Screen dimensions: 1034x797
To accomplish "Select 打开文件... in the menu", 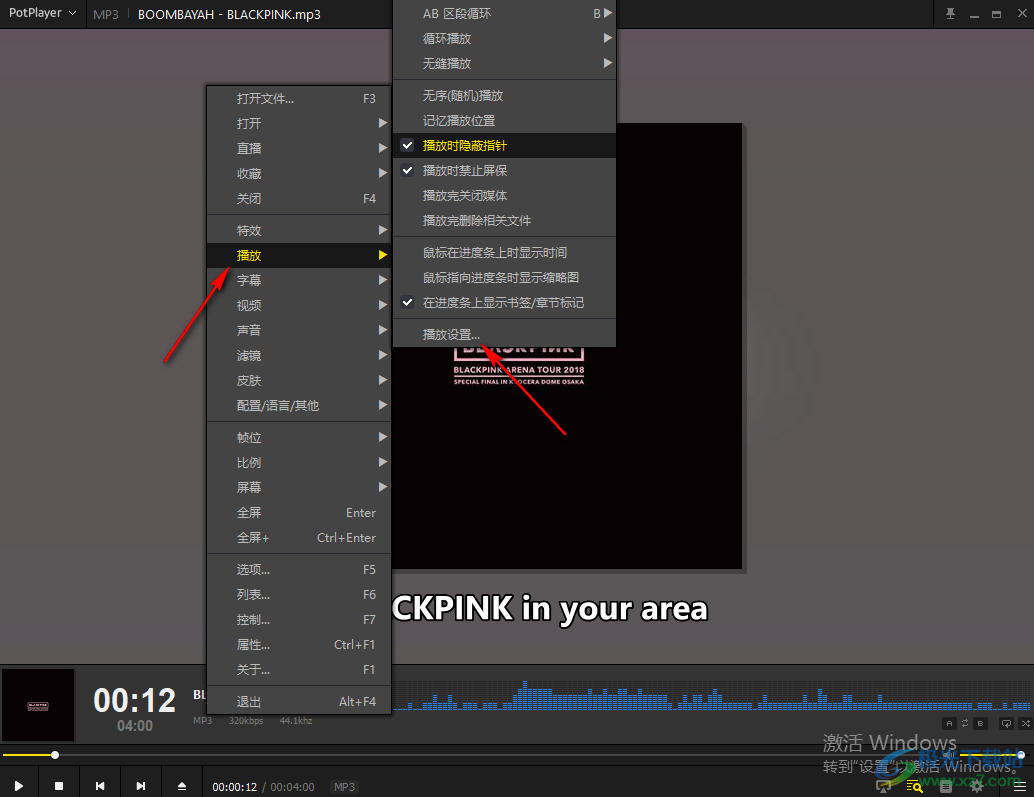I will tap(299, 98).
